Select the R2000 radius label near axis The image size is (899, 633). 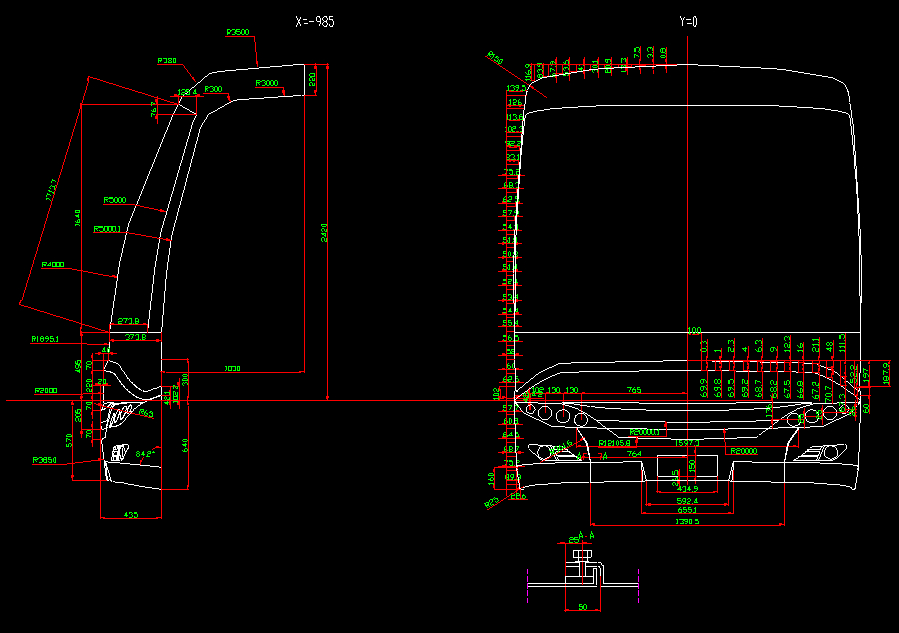[x=45, y=389]
